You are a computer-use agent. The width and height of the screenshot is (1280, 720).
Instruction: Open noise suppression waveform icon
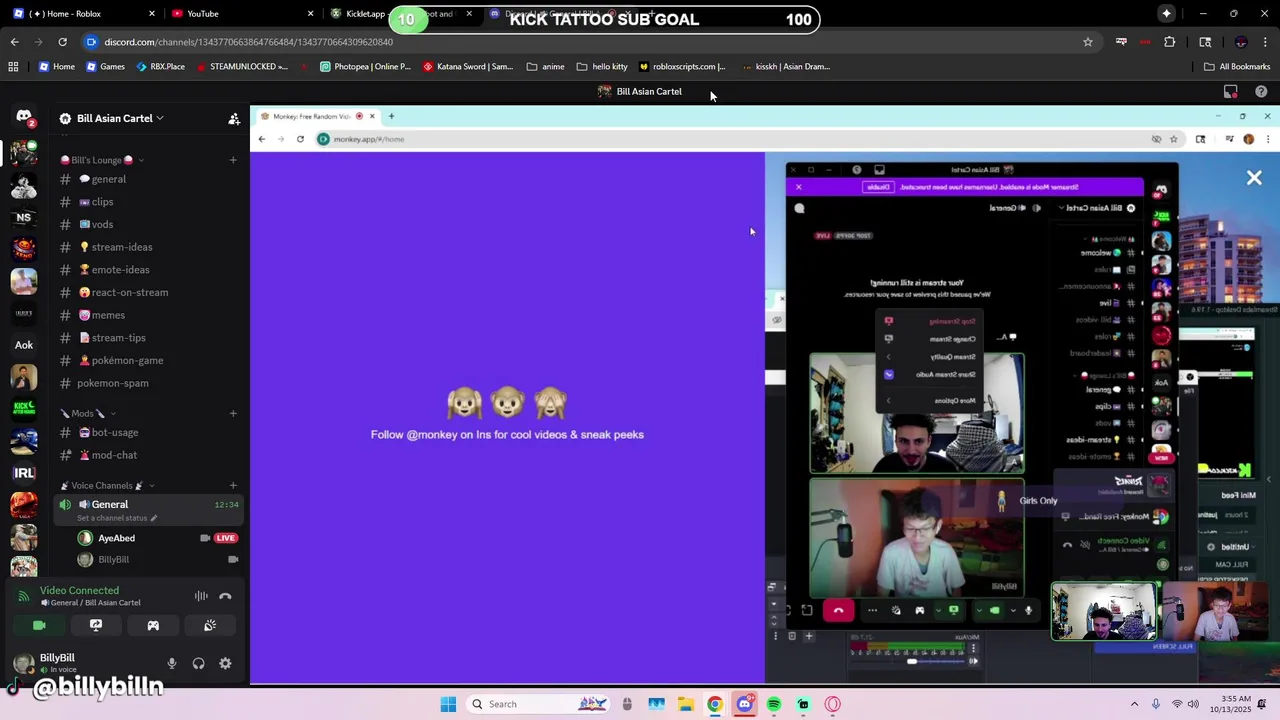pos(201,596)
